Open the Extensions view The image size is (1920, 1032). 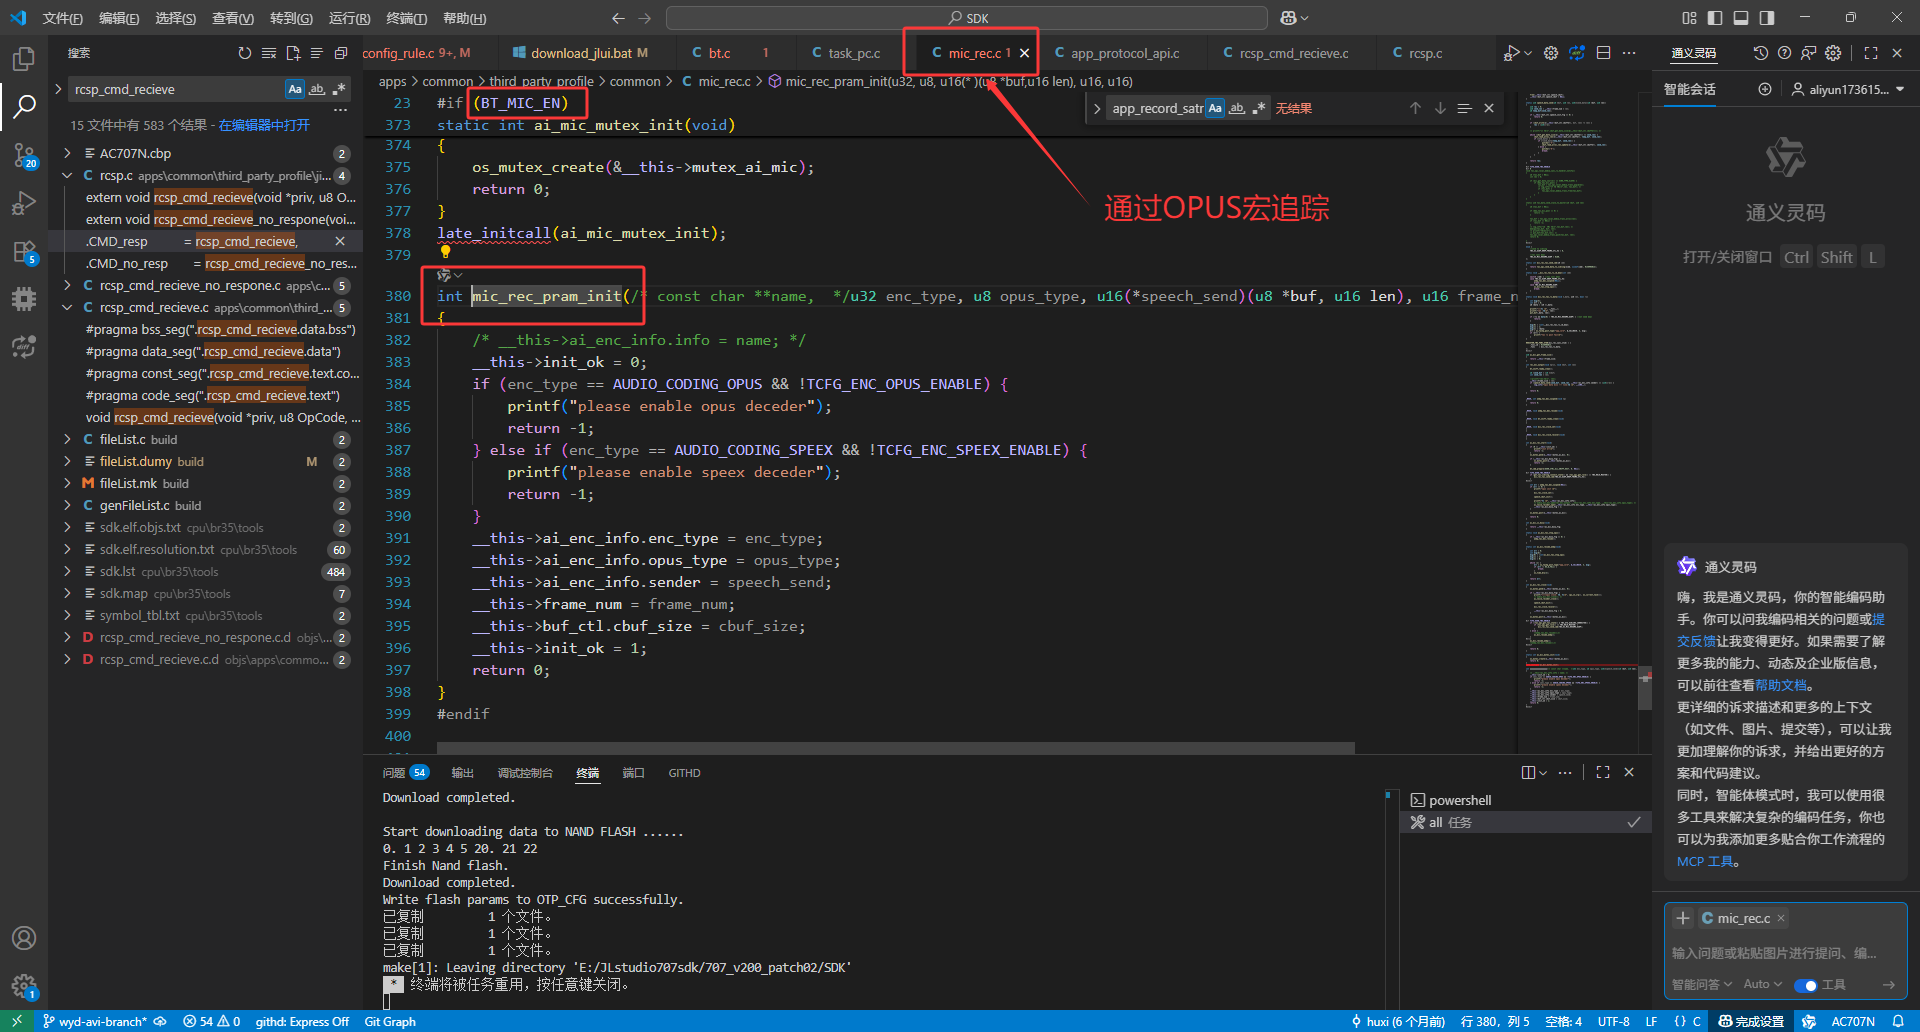click(24, 251)
